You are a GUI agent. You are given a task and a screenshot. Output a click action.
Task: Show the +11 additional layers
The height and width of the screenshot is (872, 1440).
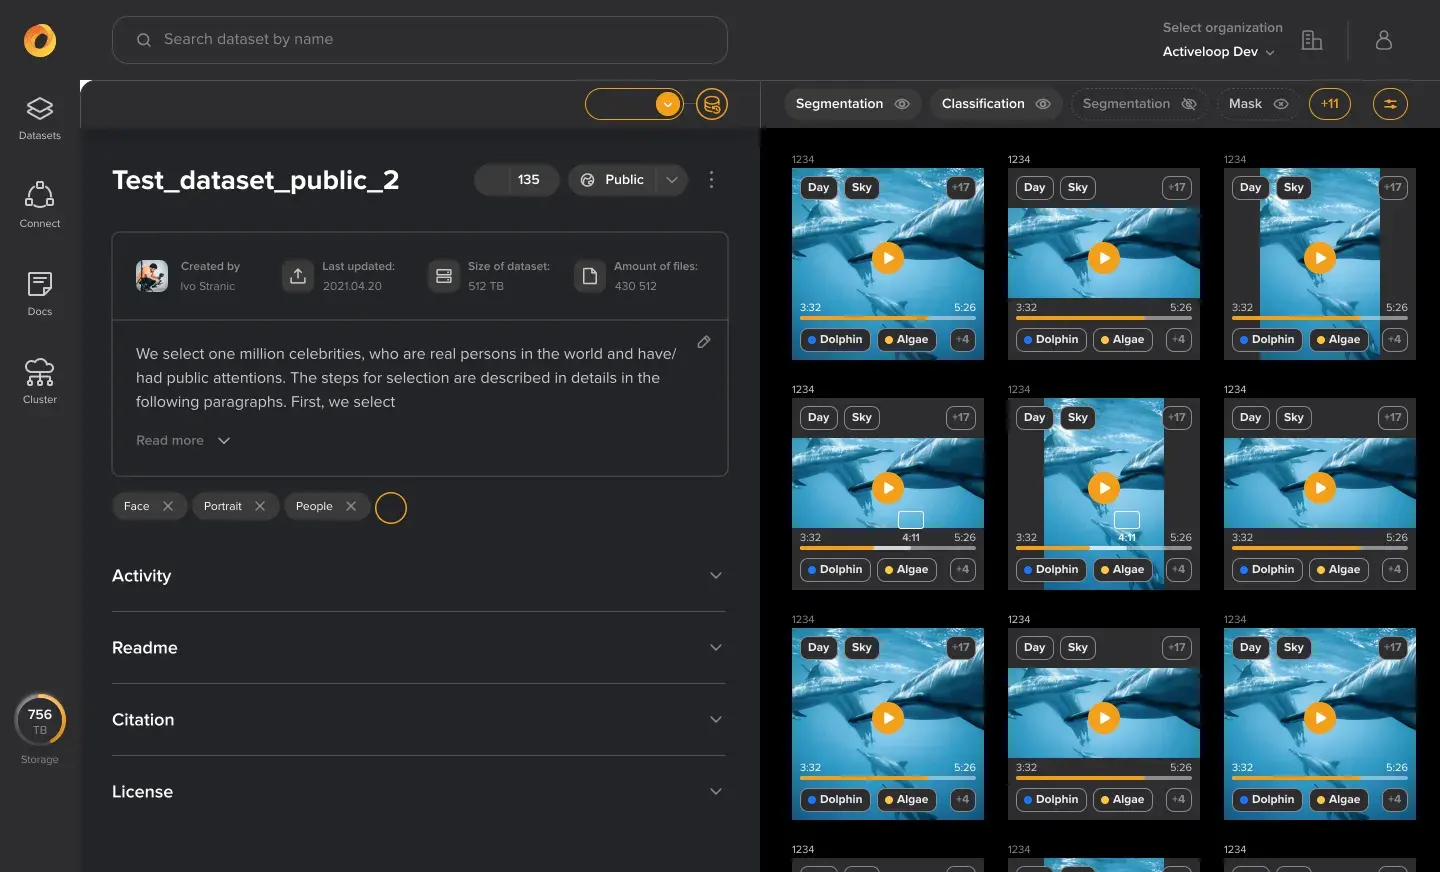tap(1330, 104)
